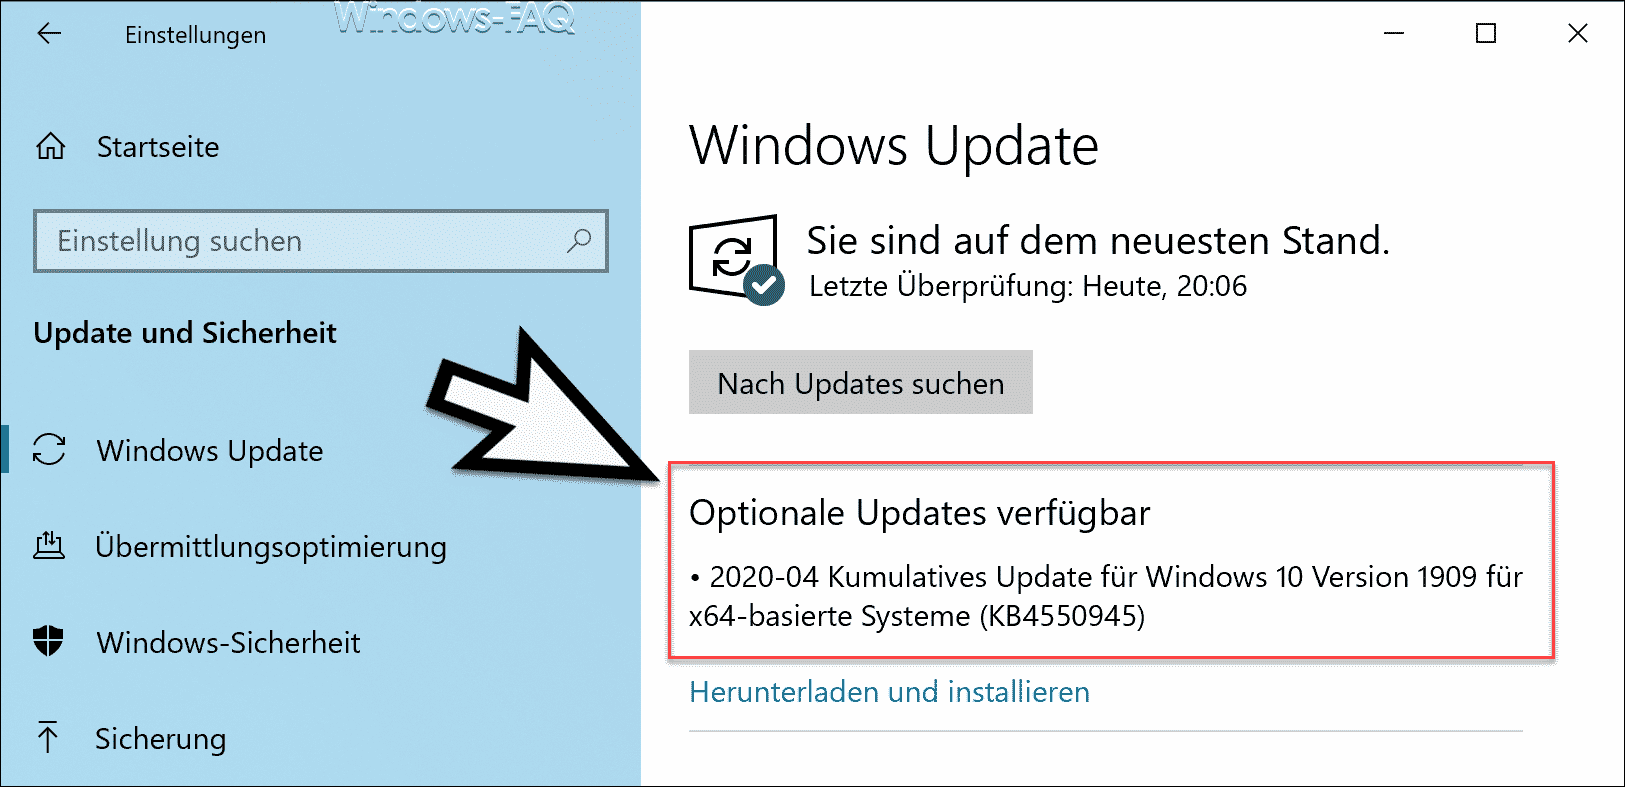This screenshot has width=1625, height=787.
Task: Click Herunterladen und installieren link
Action: pyautogui.click(x=890, y=692)
